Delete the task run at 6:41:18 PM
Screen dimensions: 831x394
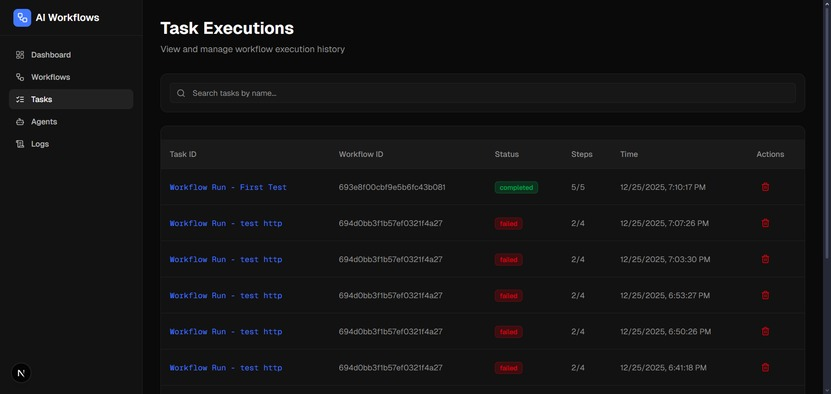click(765, 367)
